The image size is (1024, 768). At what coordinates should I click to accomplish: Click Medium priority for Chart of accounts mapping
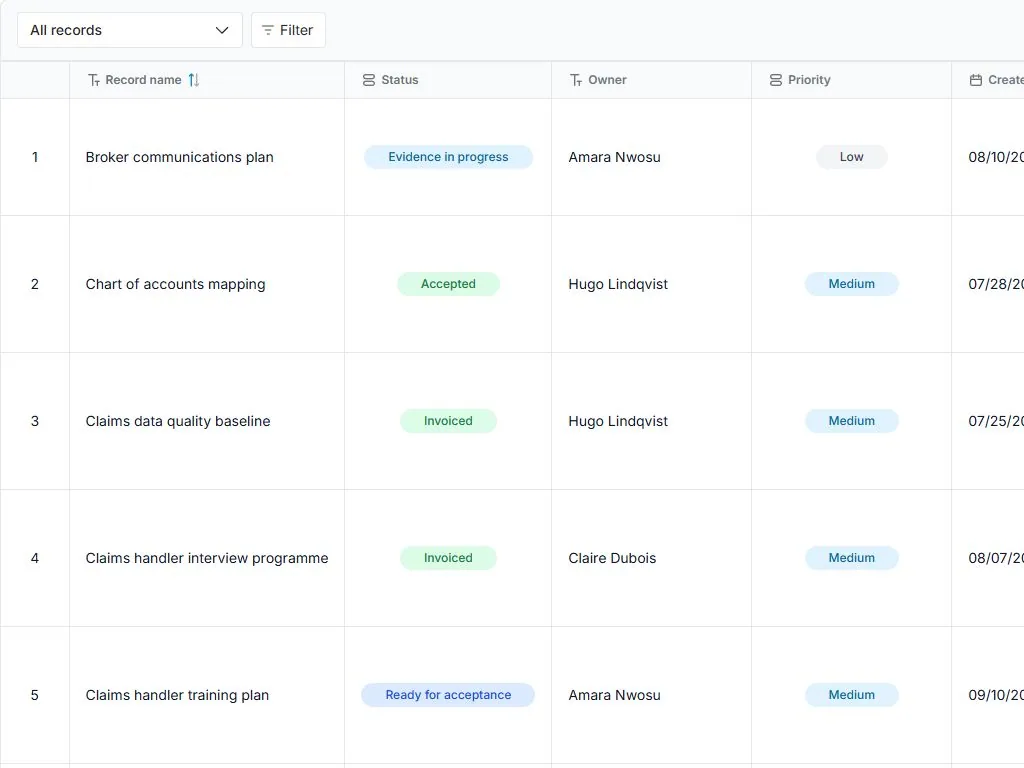click(x=852, y=284)
